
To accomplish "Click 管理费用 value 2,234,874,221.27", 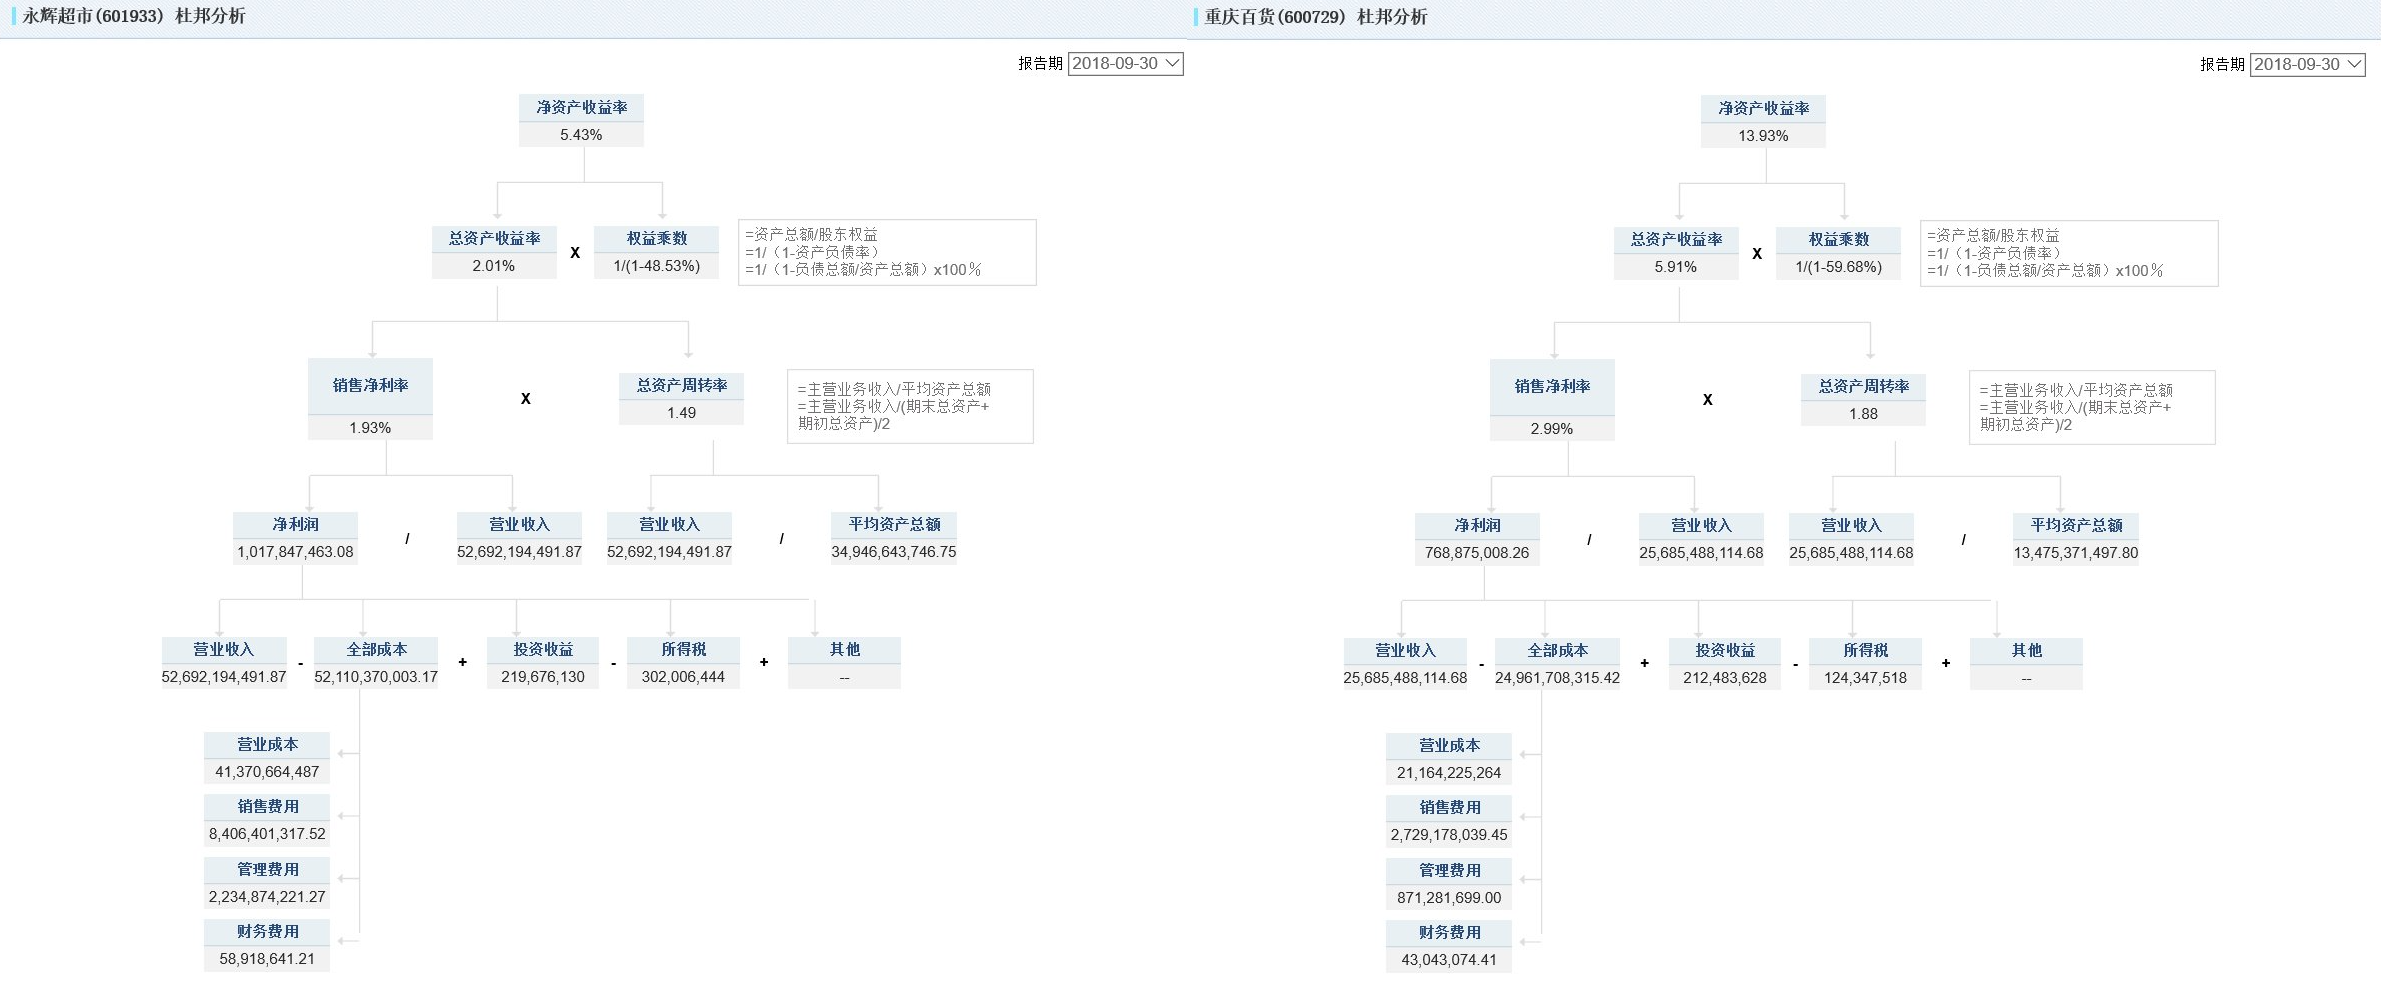I will click(267, 897).
